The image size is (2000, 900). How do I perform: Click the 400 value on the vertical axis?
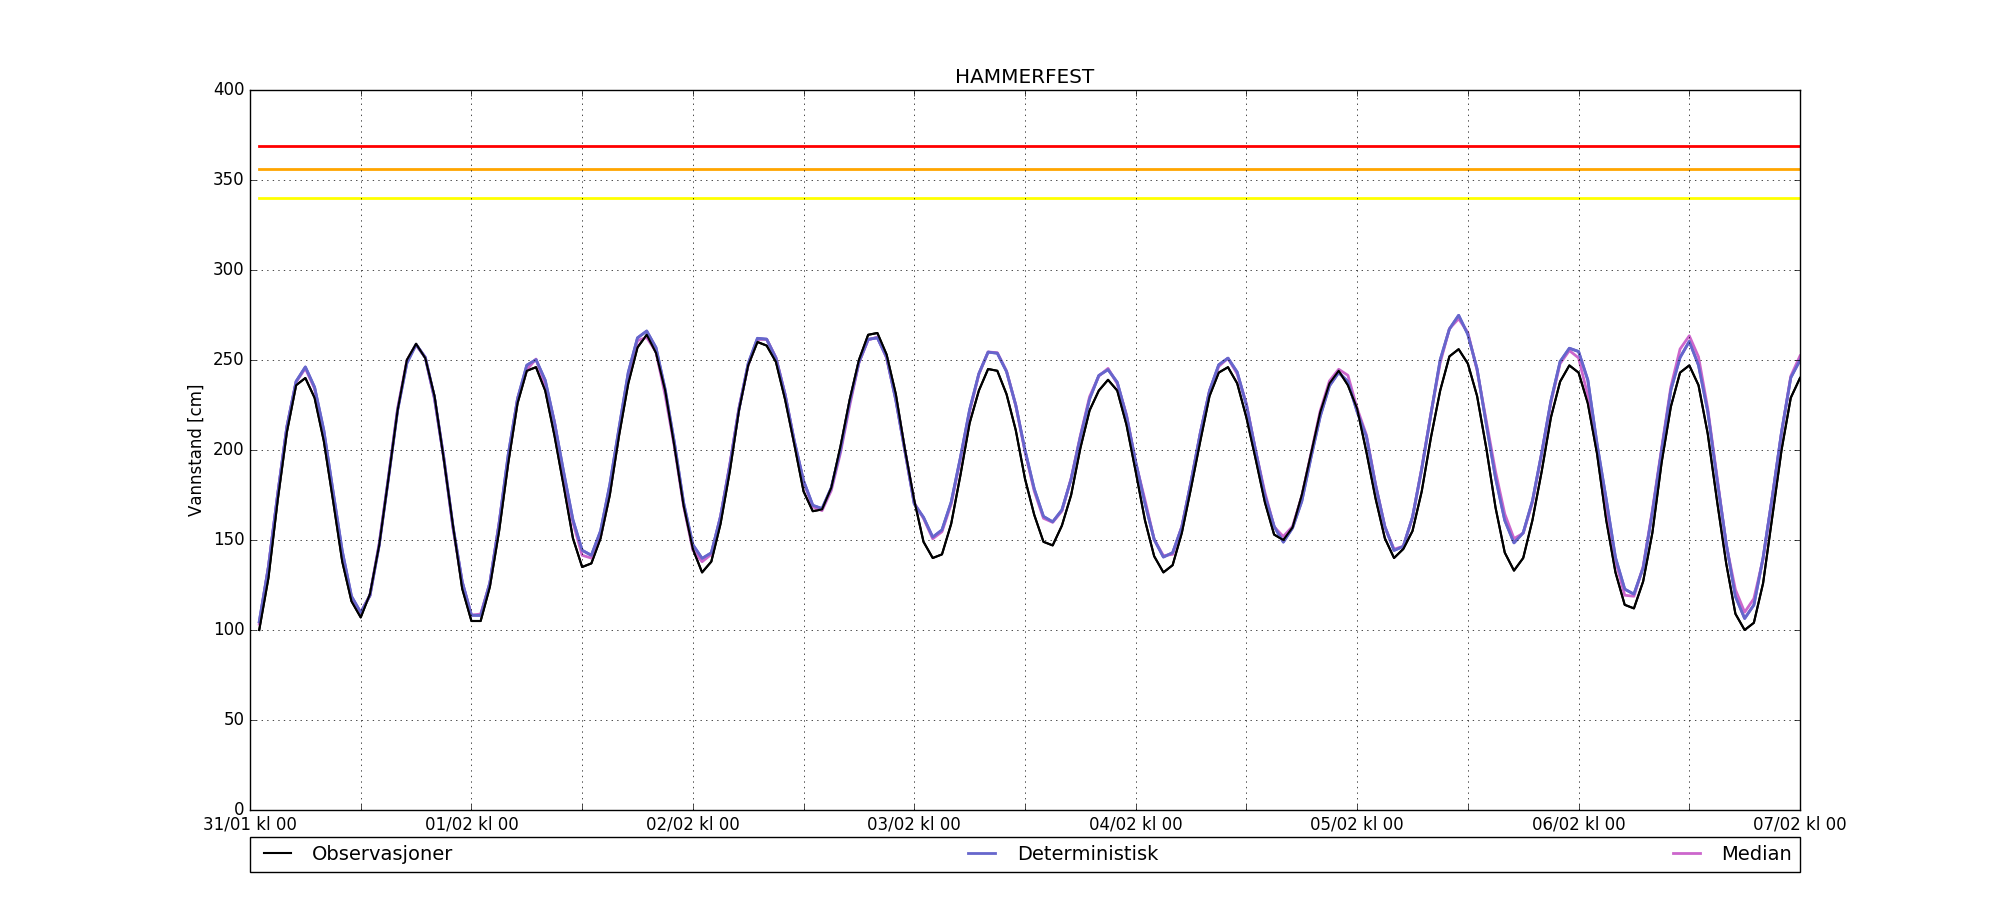point(229,90)
